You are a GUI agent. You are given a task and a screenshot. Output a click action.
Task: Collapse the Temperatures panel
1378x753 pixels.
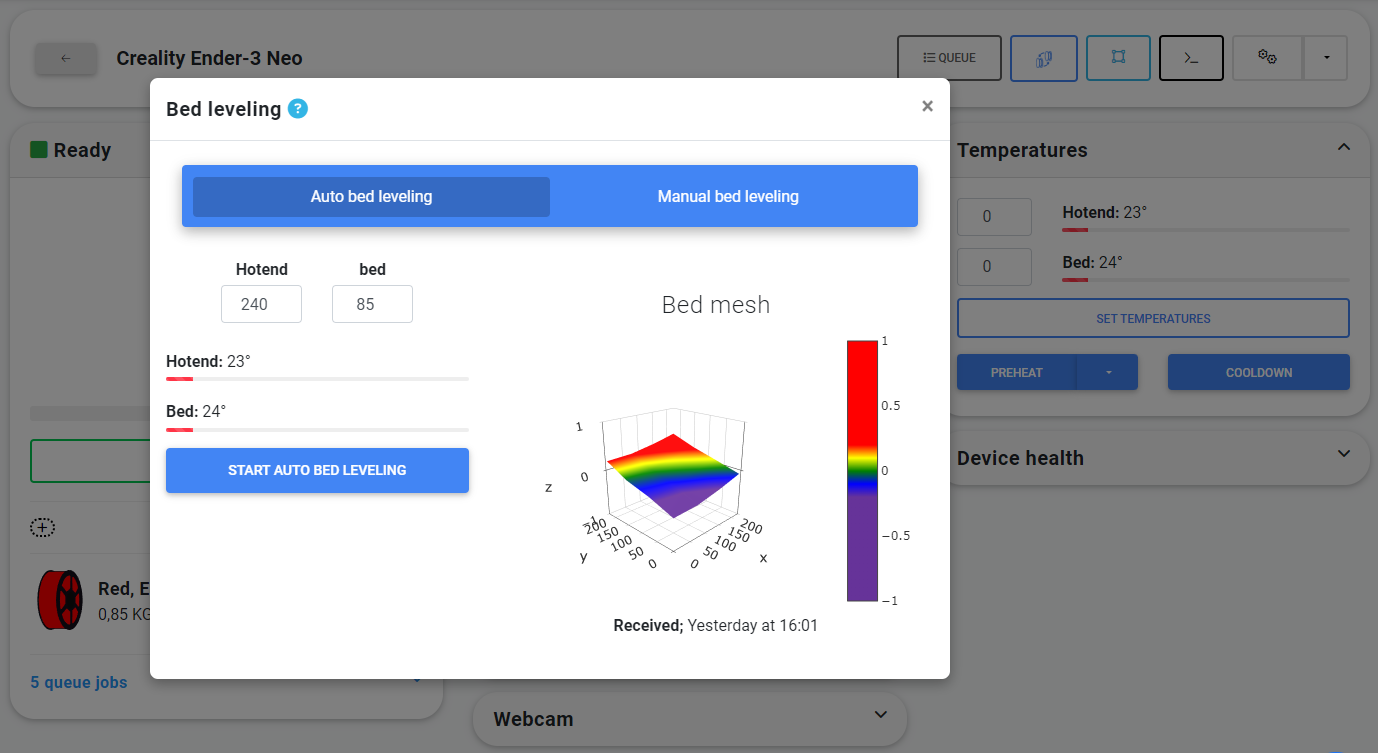pyautogui.click(x=1344, y=147)
